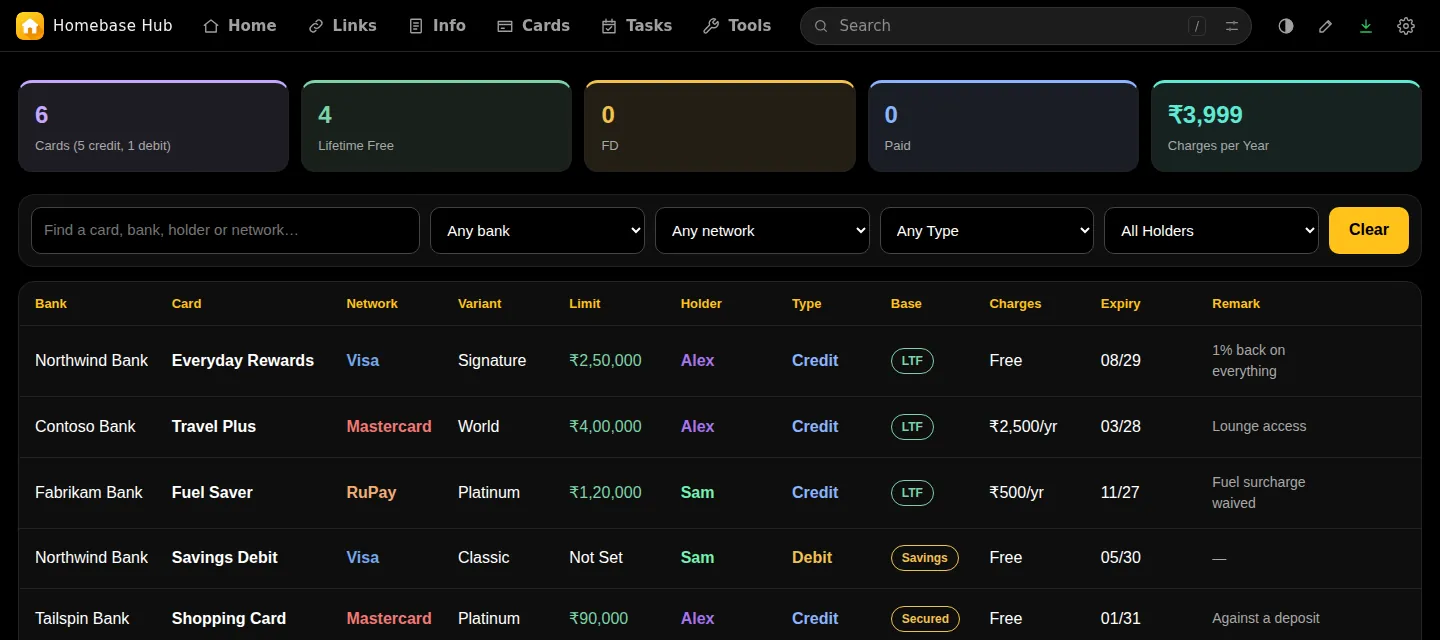Click the ₹4,00,000 limit value
Image resolution: width=1440 pixels, height=640 pixels.
point(605,427)
